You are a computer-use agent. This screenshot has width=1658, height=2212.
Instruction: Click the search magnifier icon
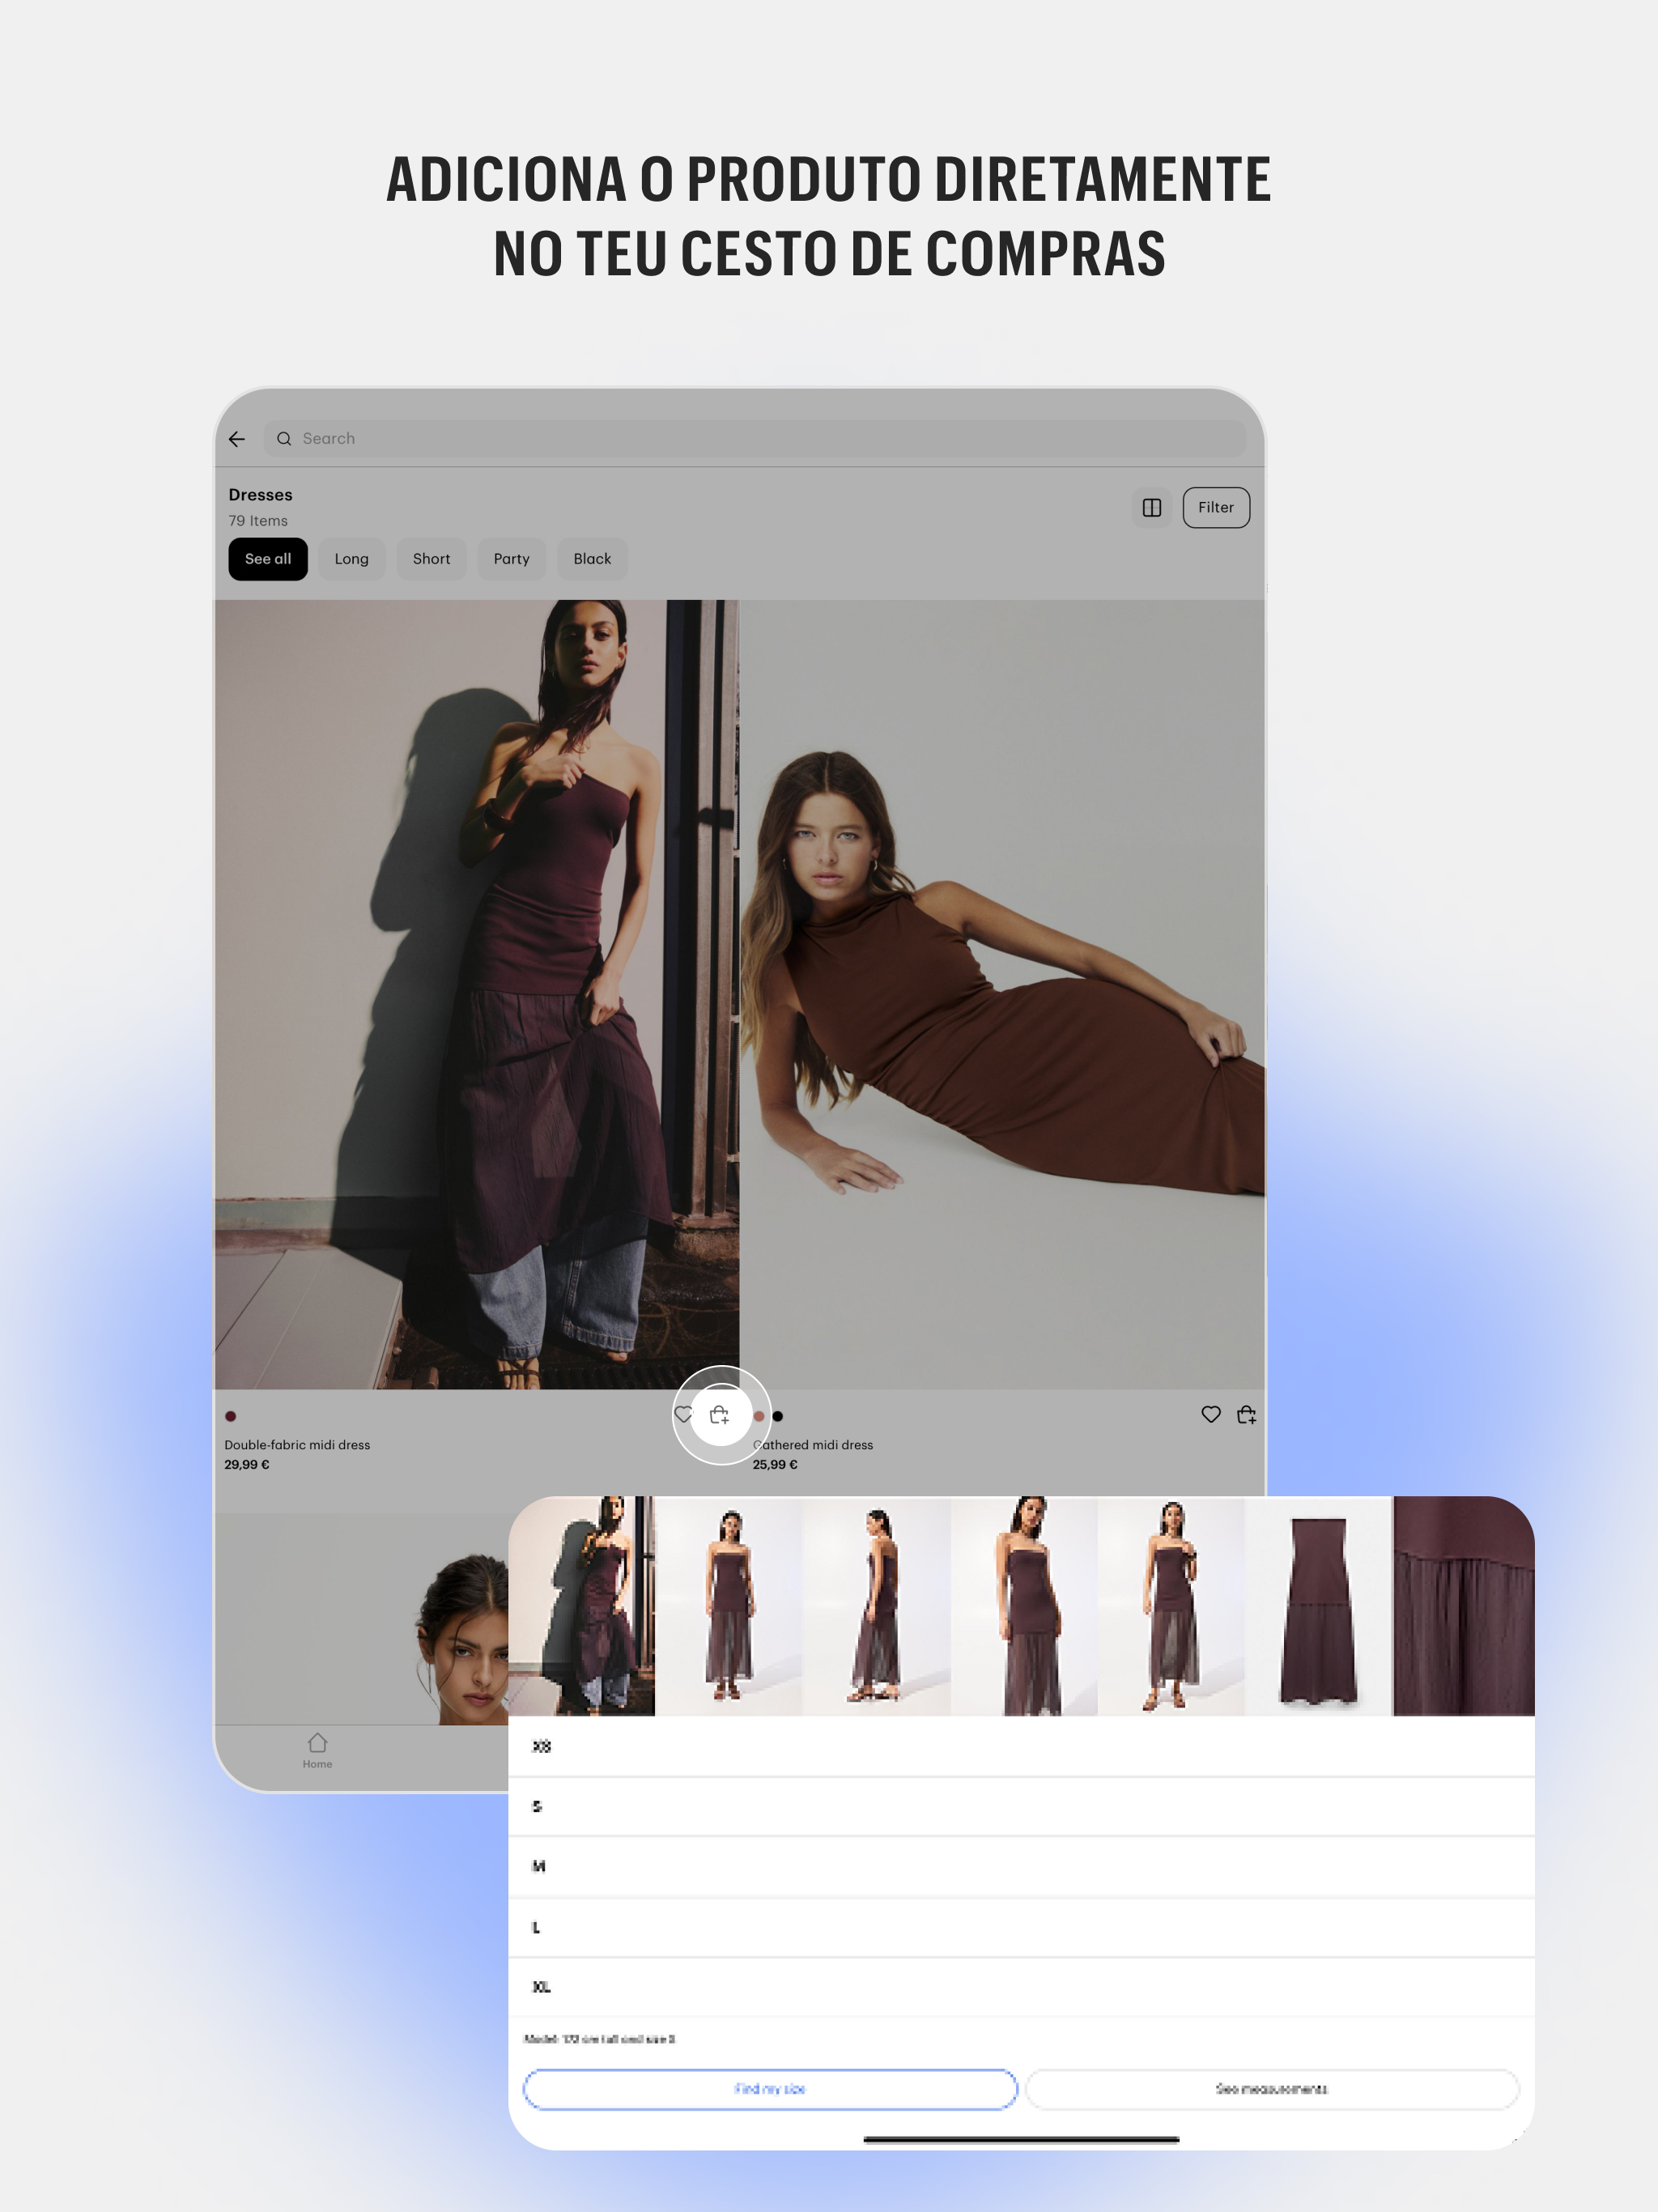click(284, 439)
